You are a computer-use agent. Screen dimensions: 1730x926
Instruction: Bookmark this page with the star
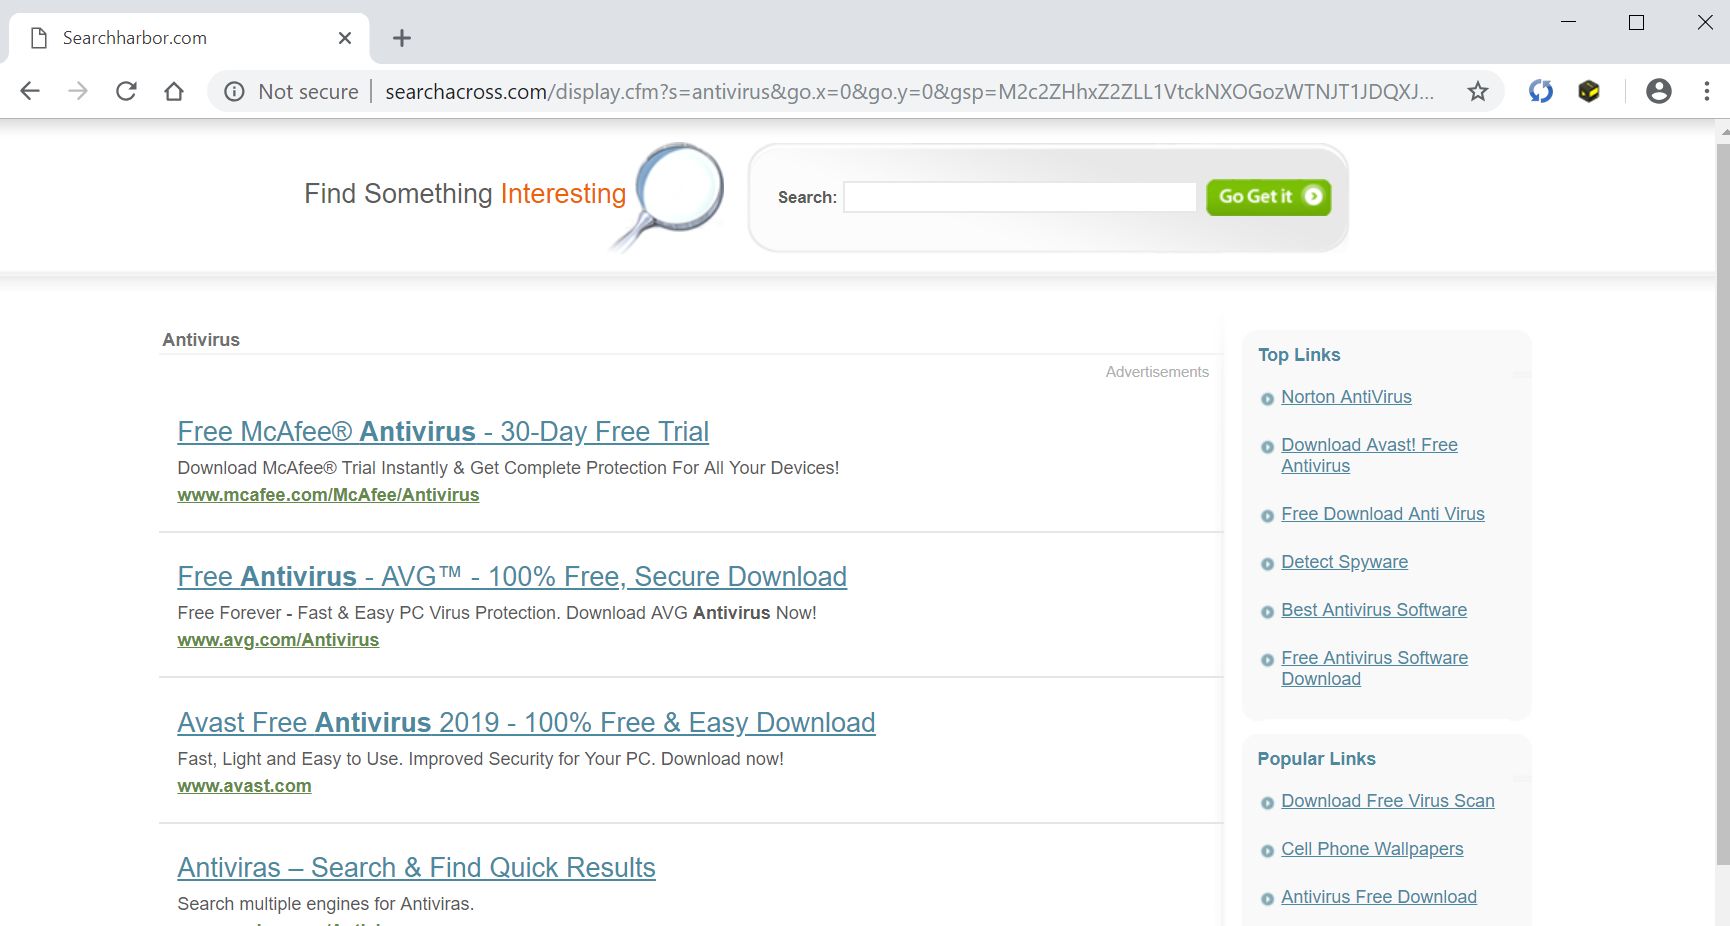pyautogui.click(x=1478, y=92)
